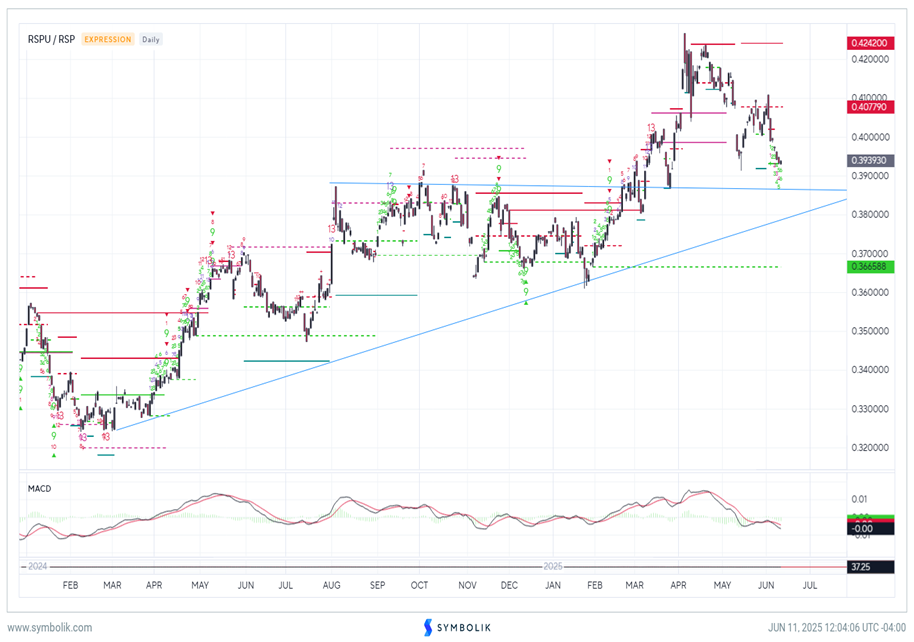Screen dimensions: 914x642
Task: Click the 2024 year marker on timeline
Action: point(37,566)
